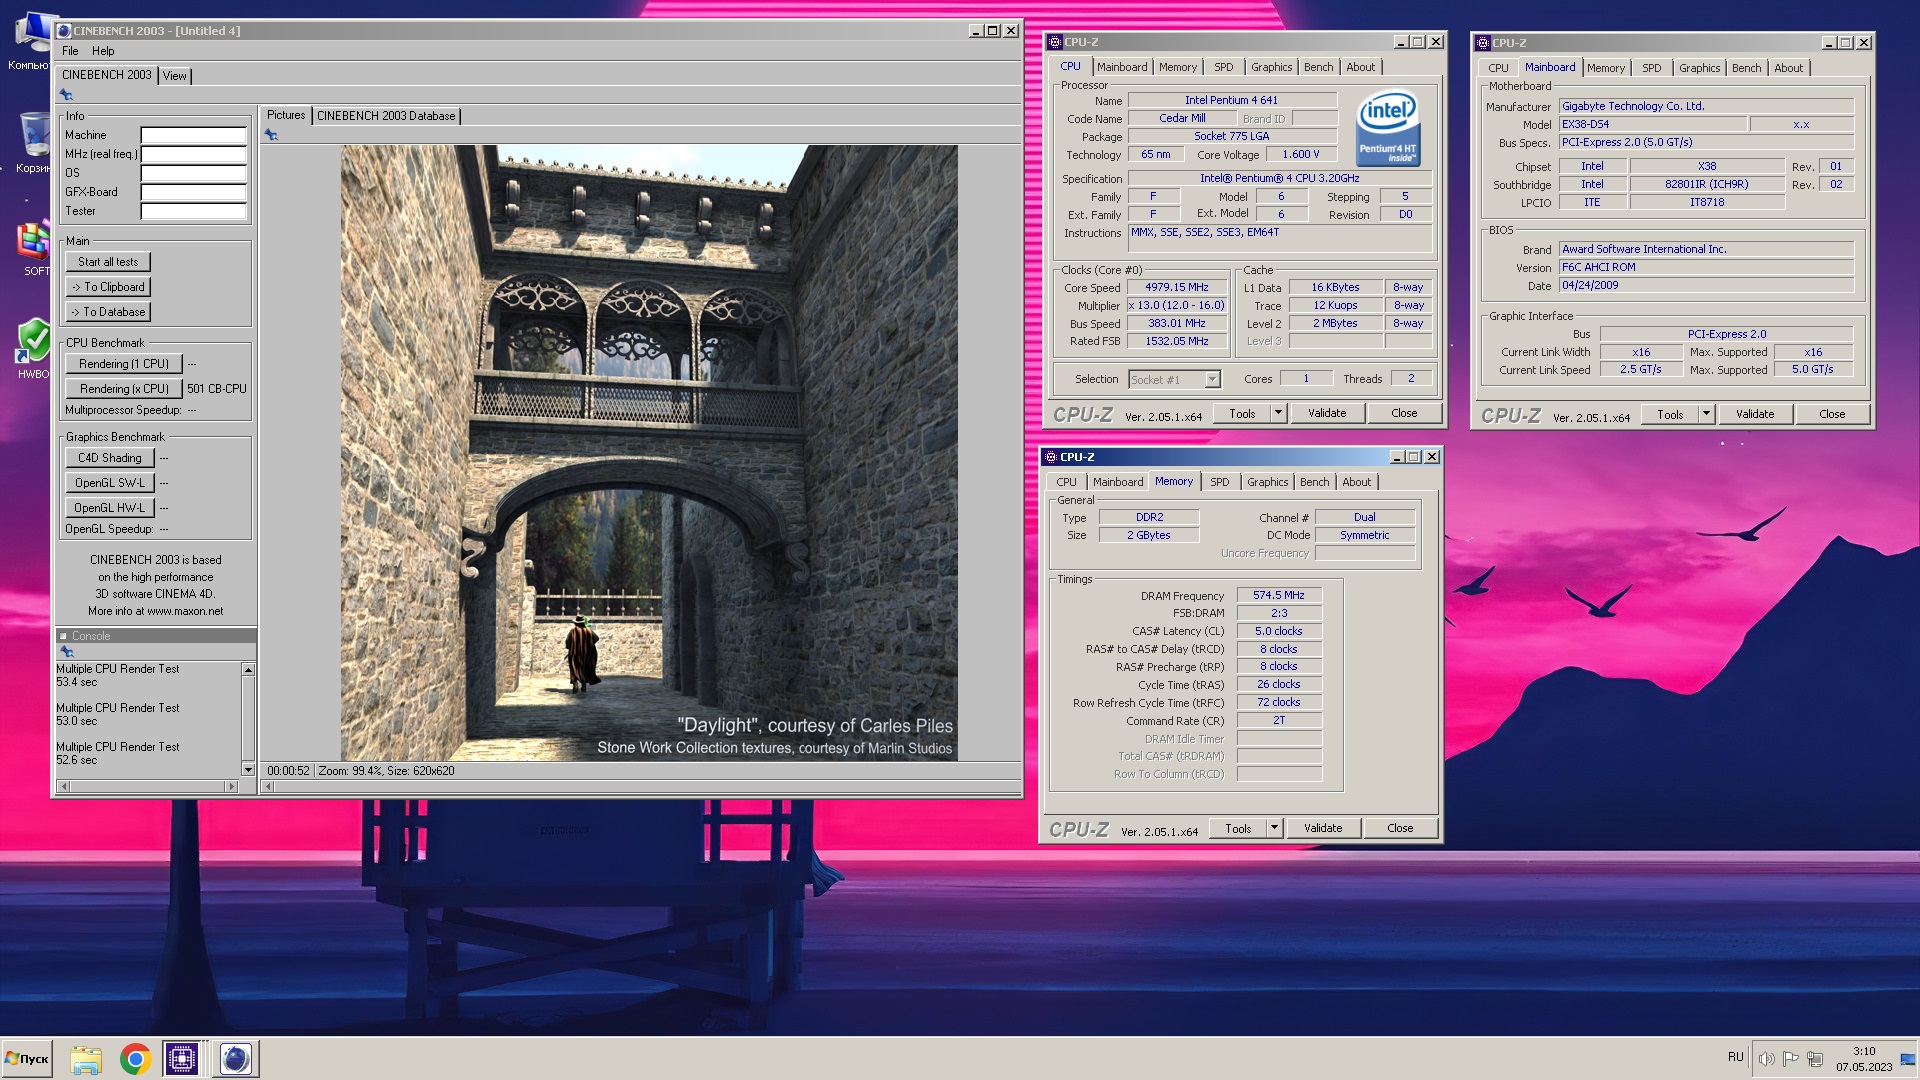Open Tools dropdown arrow in CPU-Z Memory window
Viewport: 1920px width, 1080px height.
[x=1274, y=828]
